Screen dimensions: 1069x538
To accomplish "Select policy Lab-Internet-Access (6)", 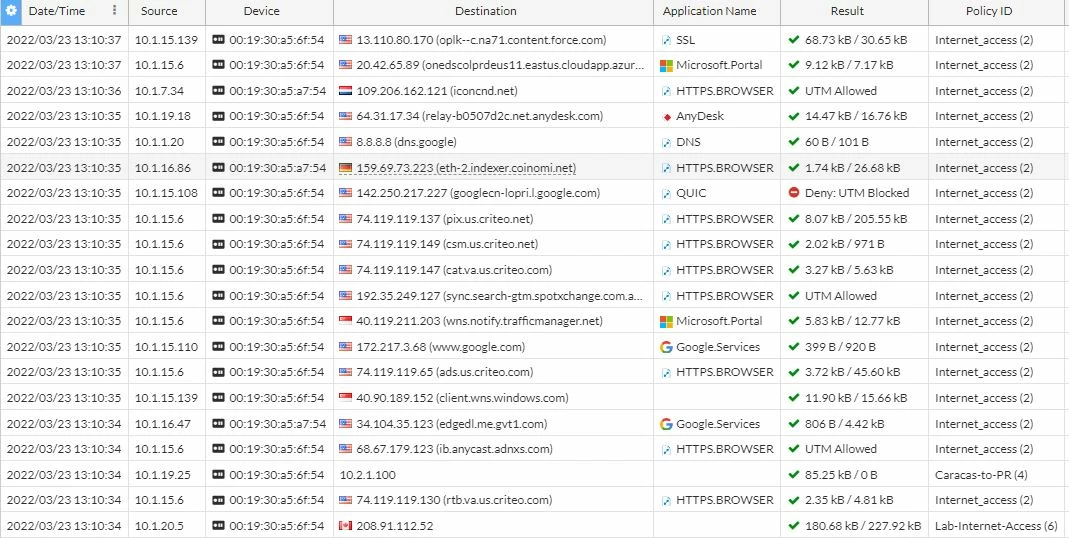I will (x=997, y=526).
